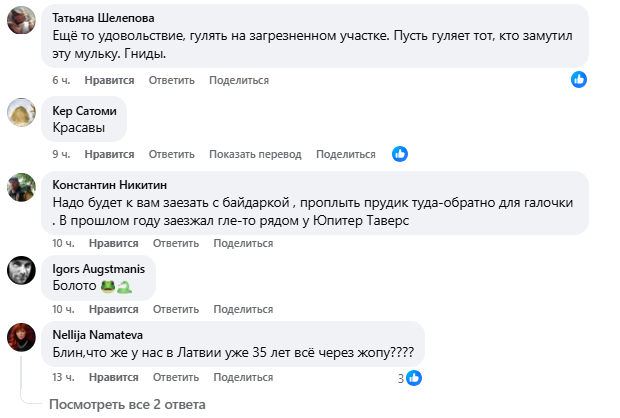Viewport: 620px width, 418px height.
Task: Click like reaction icon on Татьяна Шелепова's comment
Action: click(x=578, y=79)
